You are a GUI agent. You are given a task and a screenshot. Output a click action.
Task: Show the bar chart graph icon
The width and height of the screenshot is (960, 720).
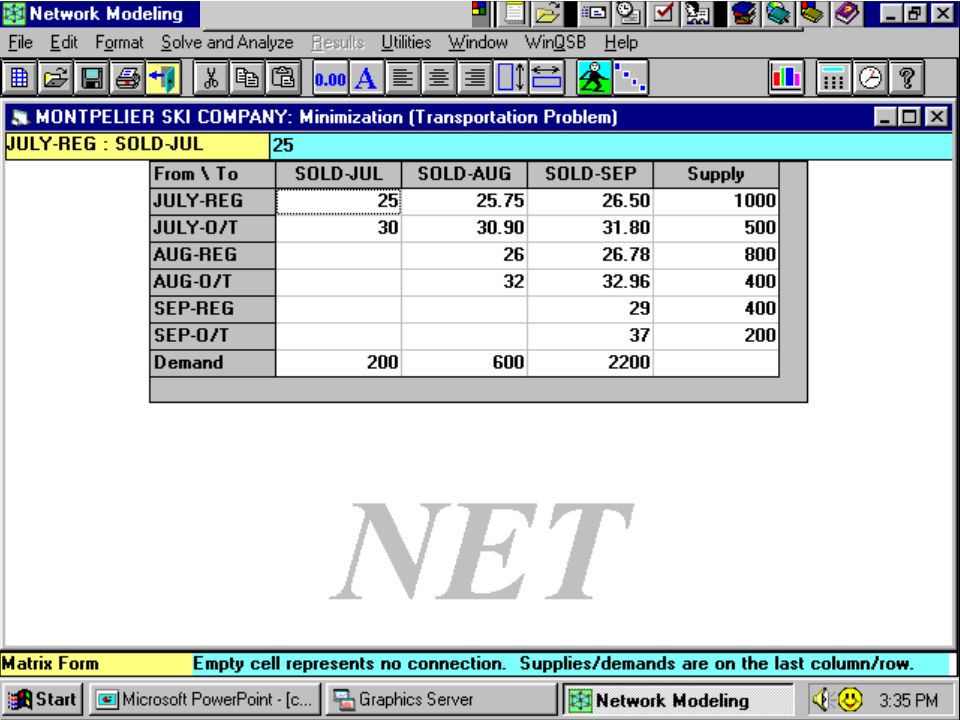pyautogui.click(x=786, y=78)
